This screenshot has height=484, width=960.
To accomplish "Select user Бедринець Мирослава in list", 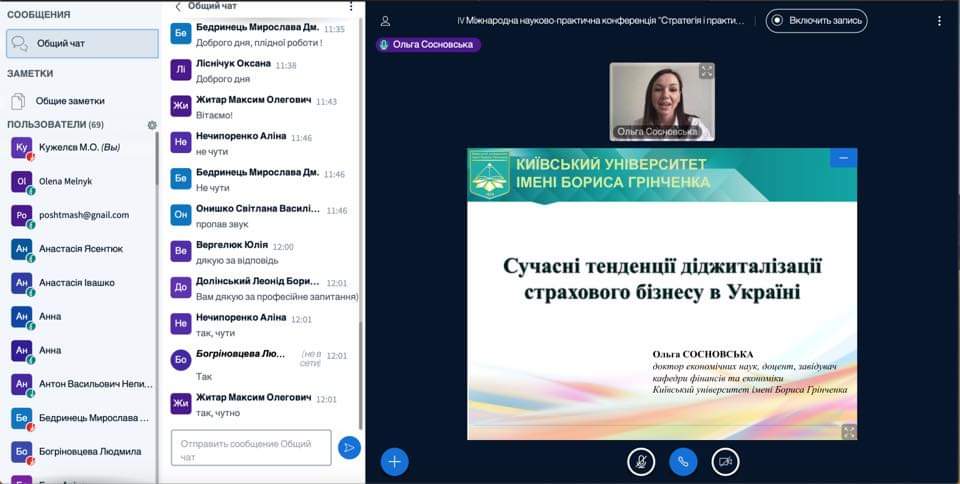I will point(80,418).
